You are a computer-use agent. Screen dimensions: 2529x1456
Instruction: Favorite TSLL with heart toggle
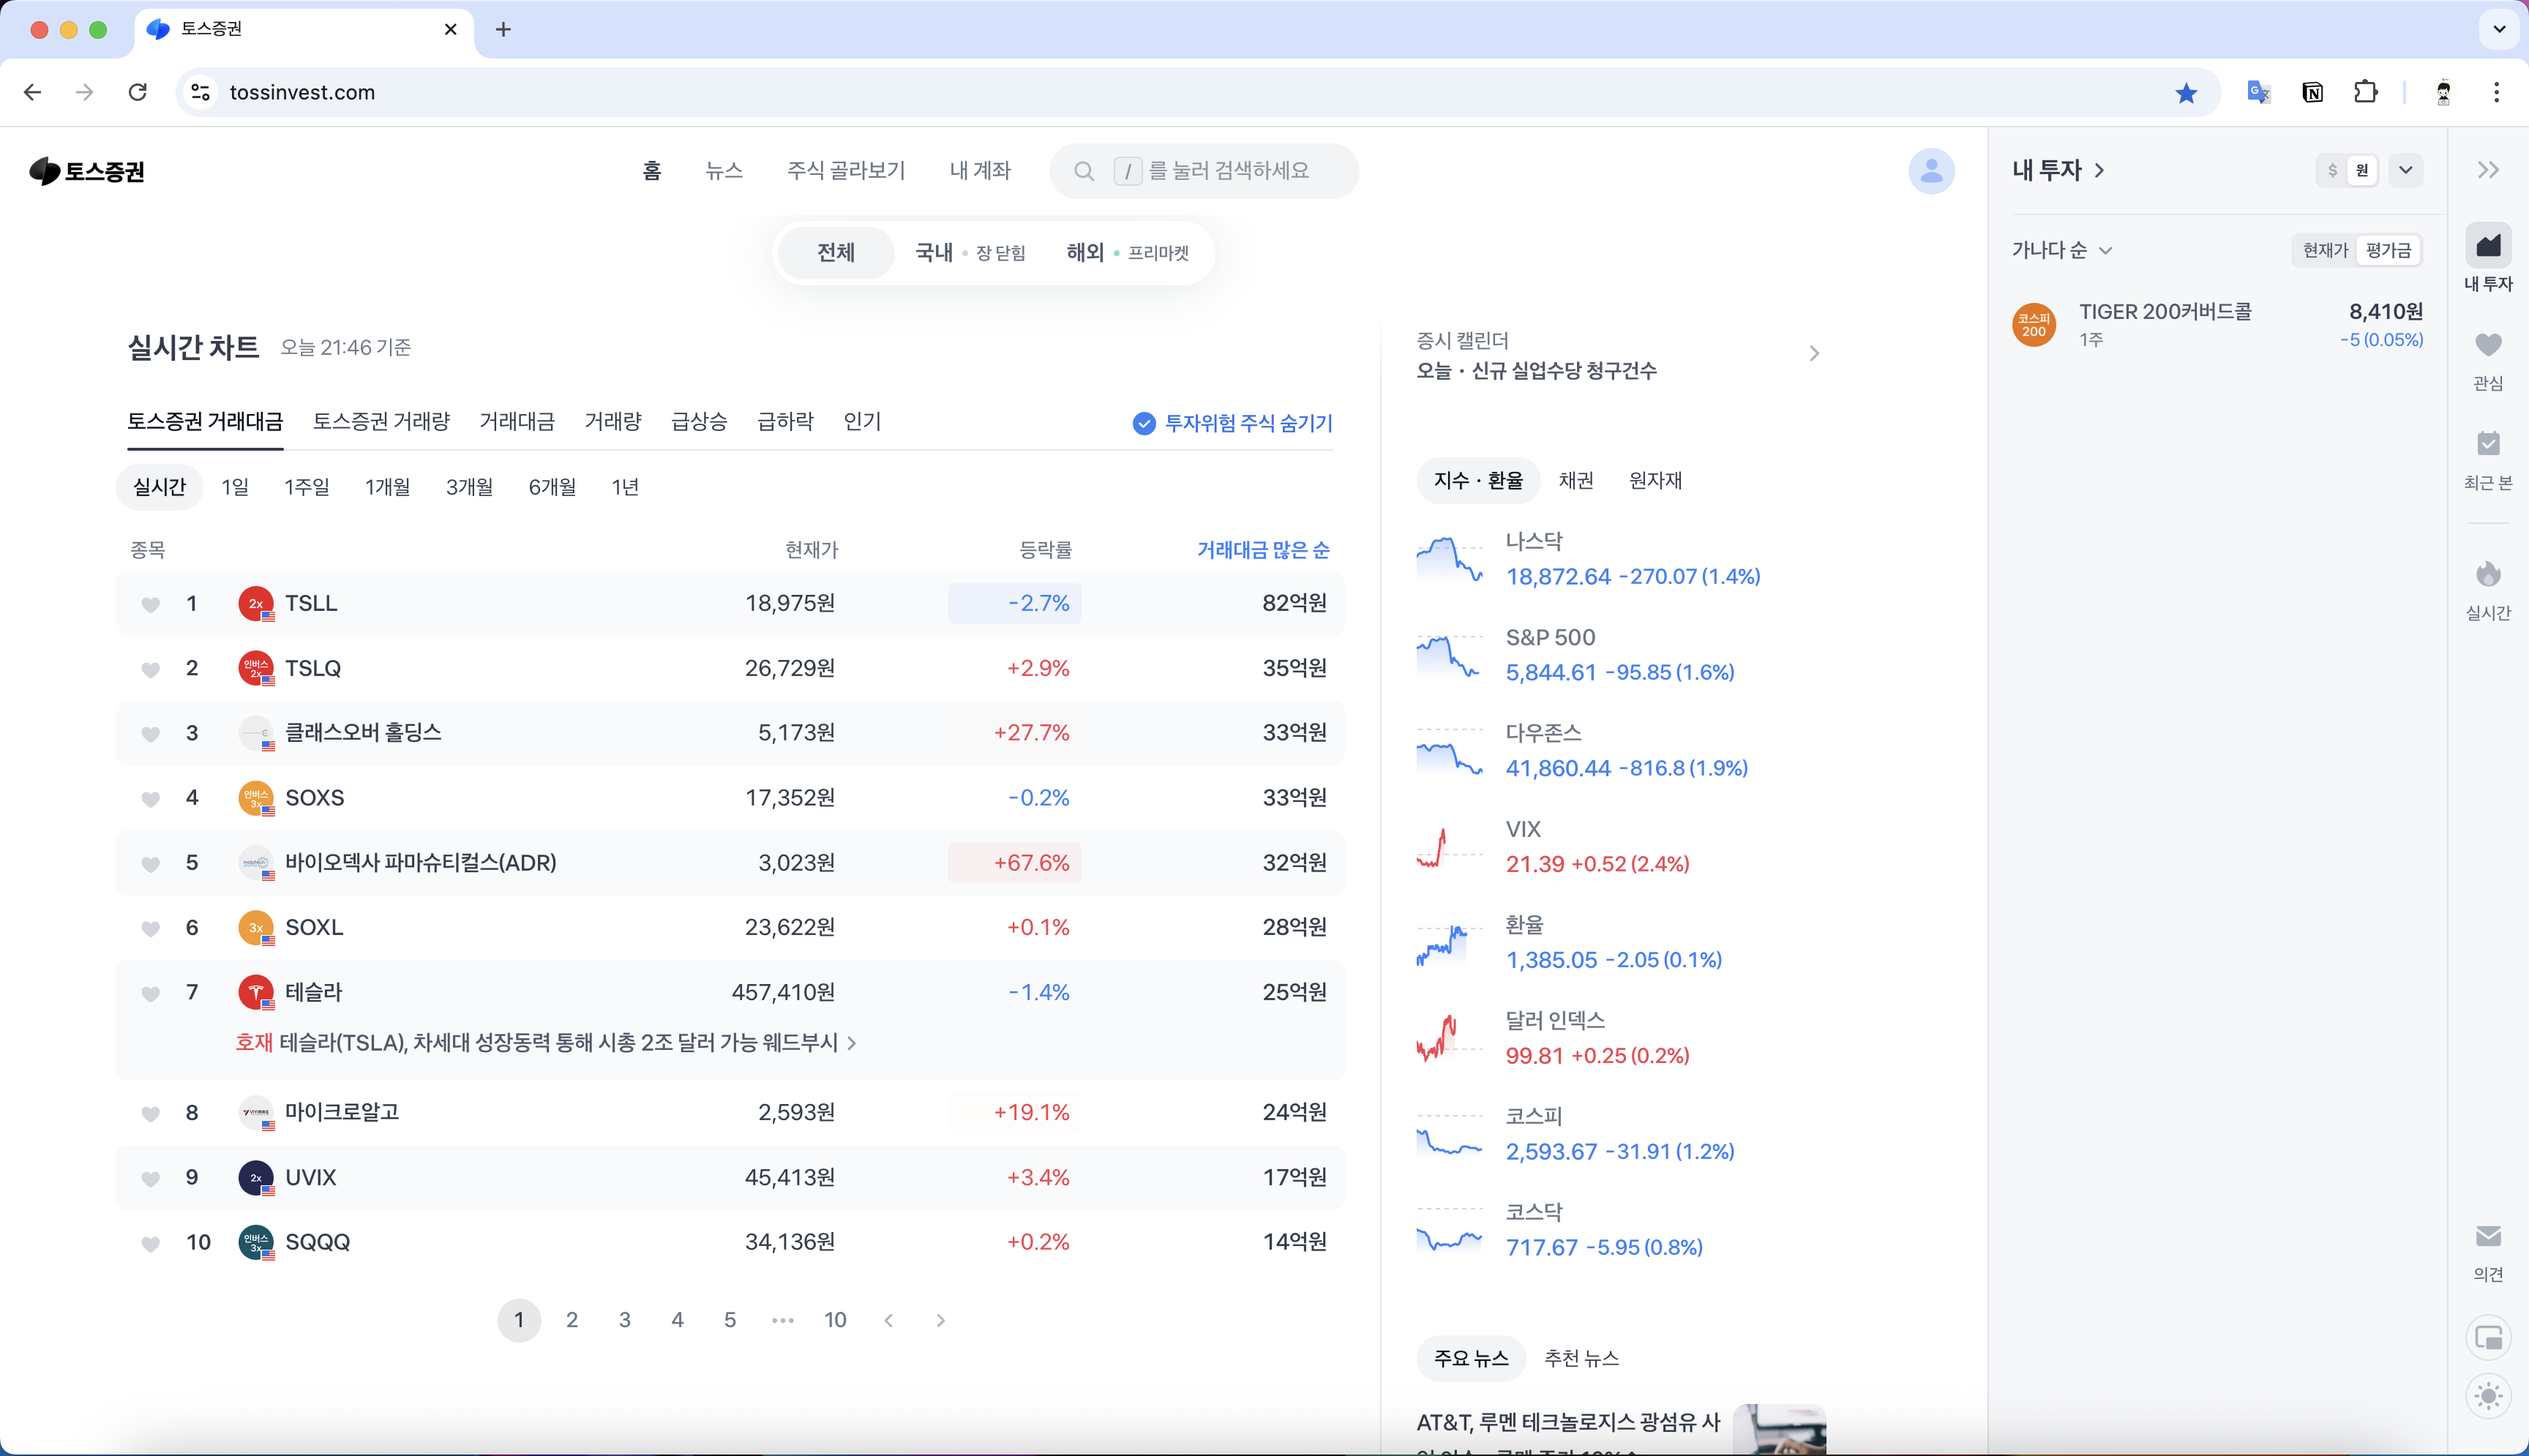[151, 604]
